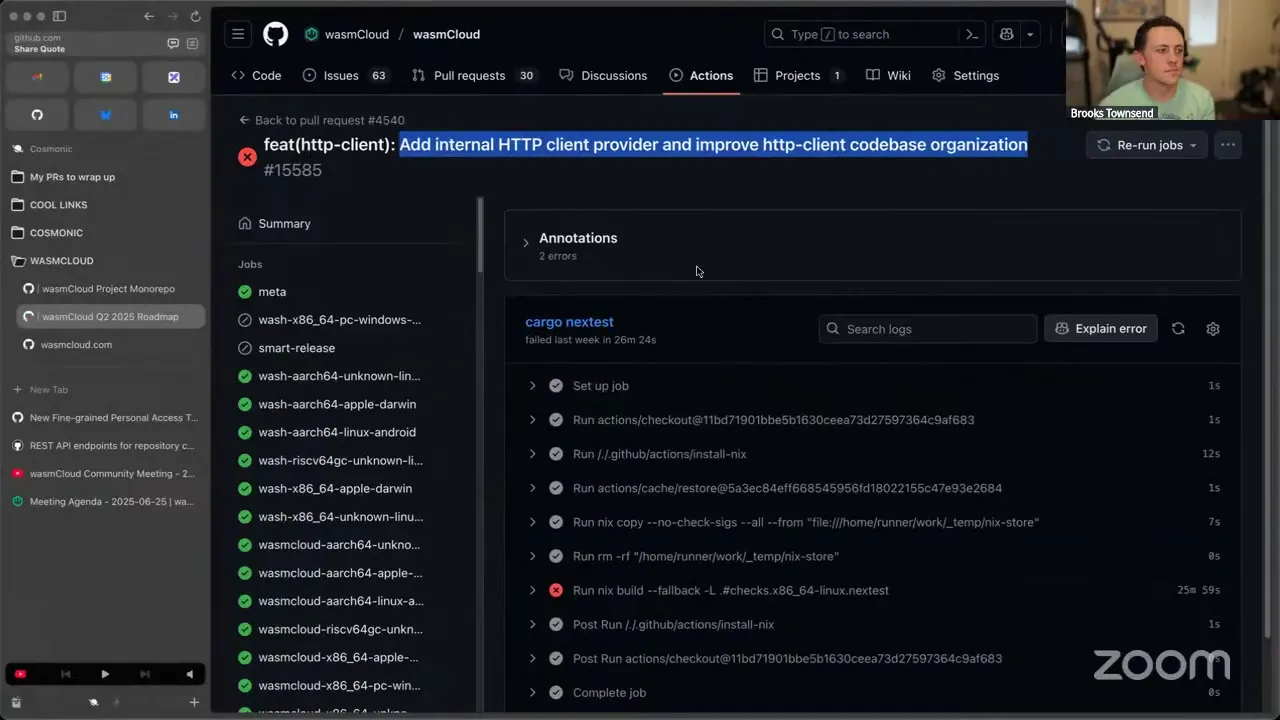
Task: Go back to pull request #4540
Action: pos(321,120)
